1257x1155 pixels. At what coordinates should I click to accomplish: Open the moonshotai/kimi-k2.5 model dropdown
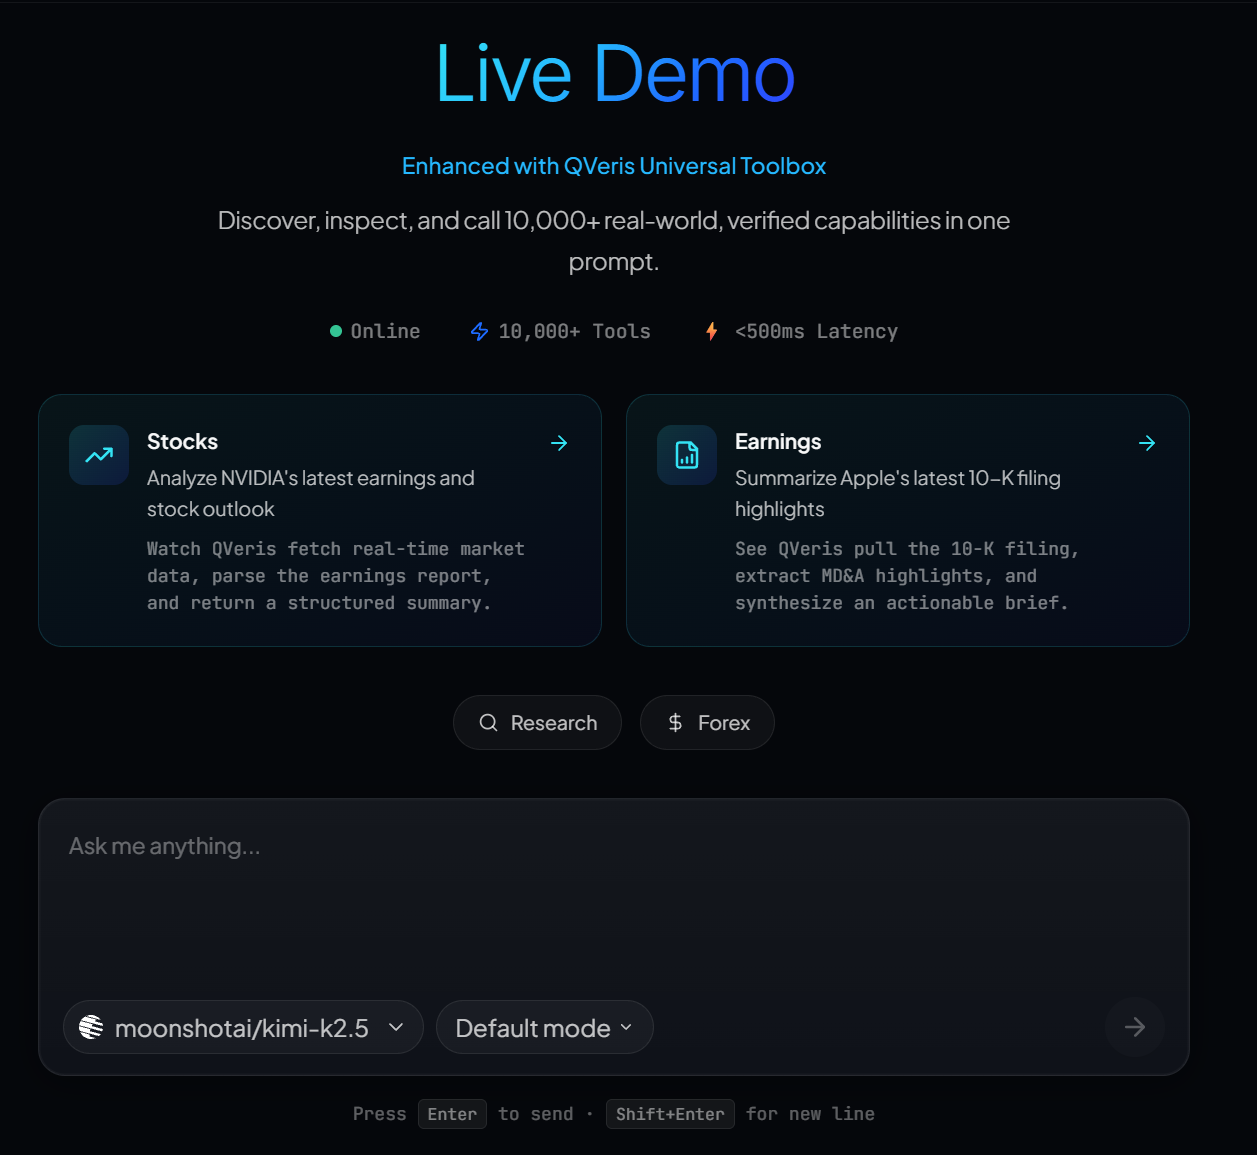point(242,1027)
